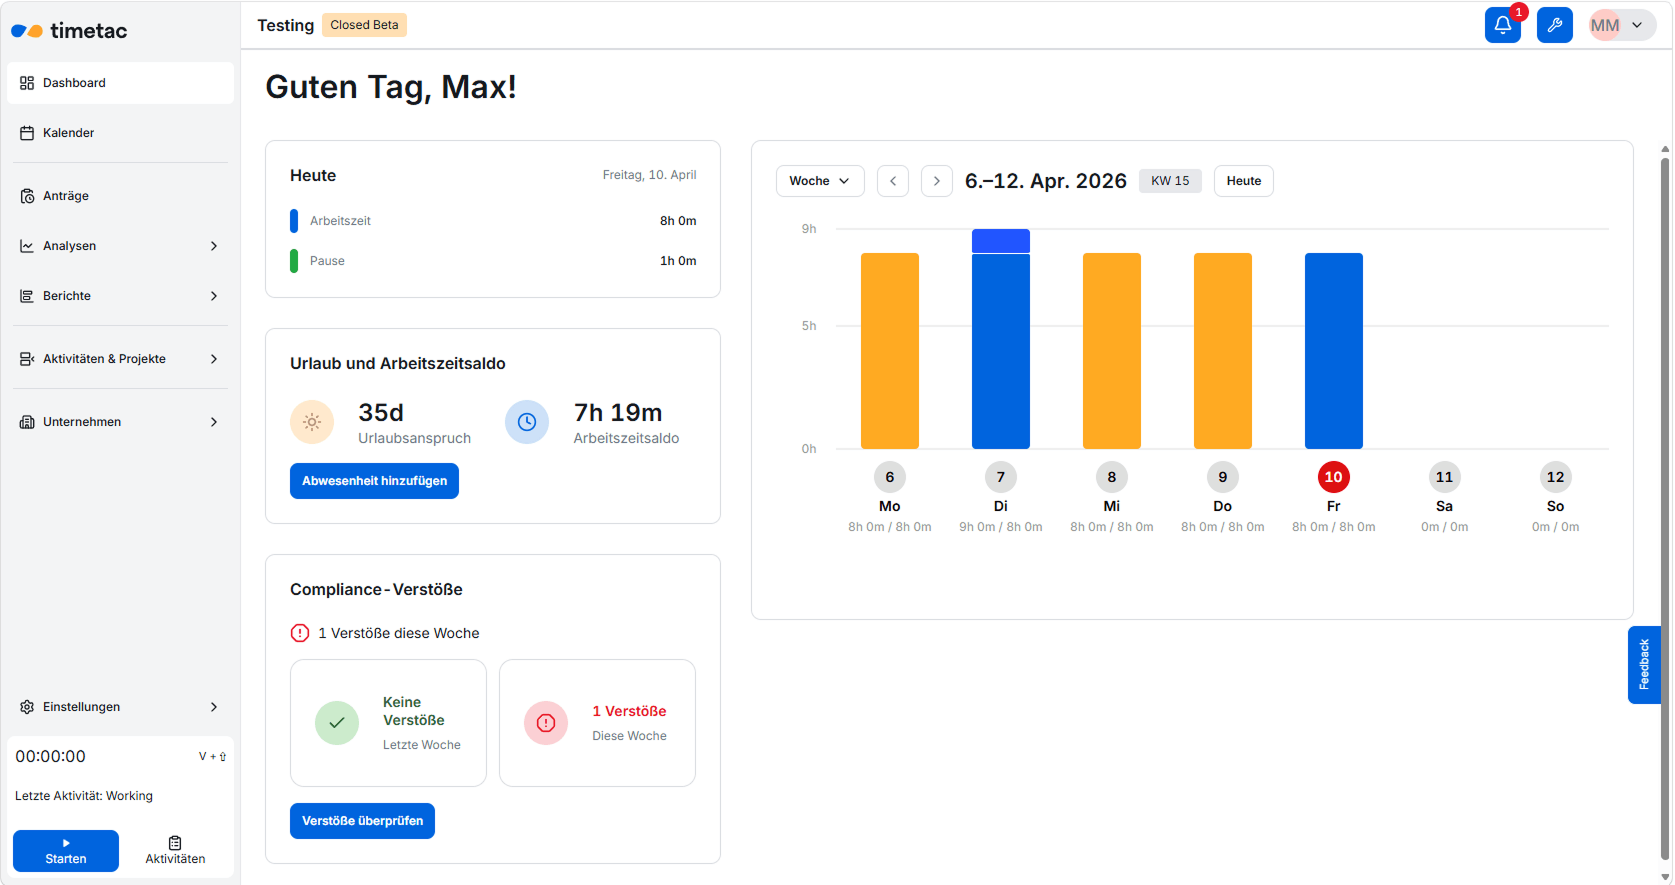Click the green checkmark Keine Verstöße icon
1675x885 pixels.
pos(337,723)
